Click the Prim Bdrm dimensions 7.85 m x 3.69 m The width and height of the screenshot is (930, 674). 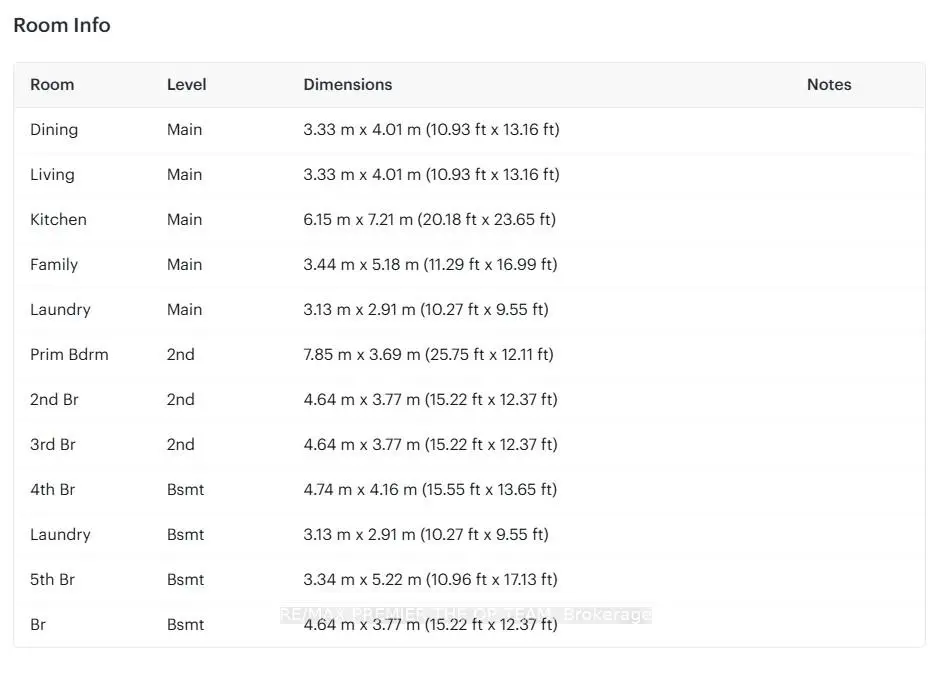(x=428, y=355)
